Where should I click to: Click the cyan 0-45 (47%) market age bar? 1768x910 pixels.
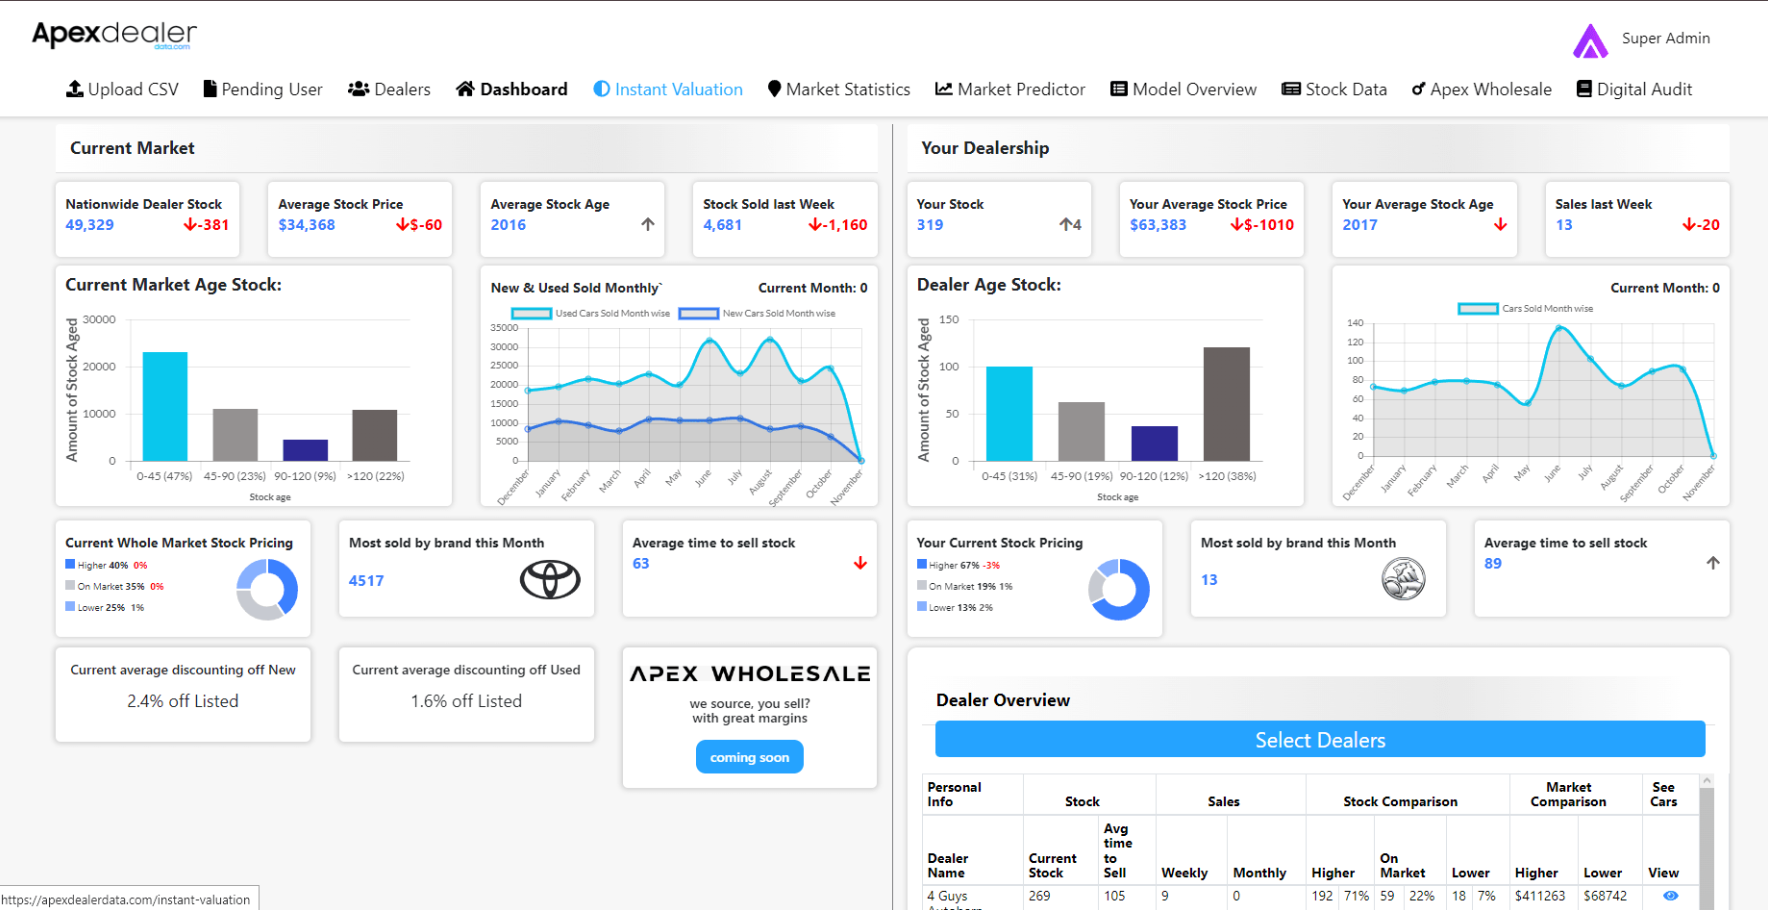coord(165,406)
